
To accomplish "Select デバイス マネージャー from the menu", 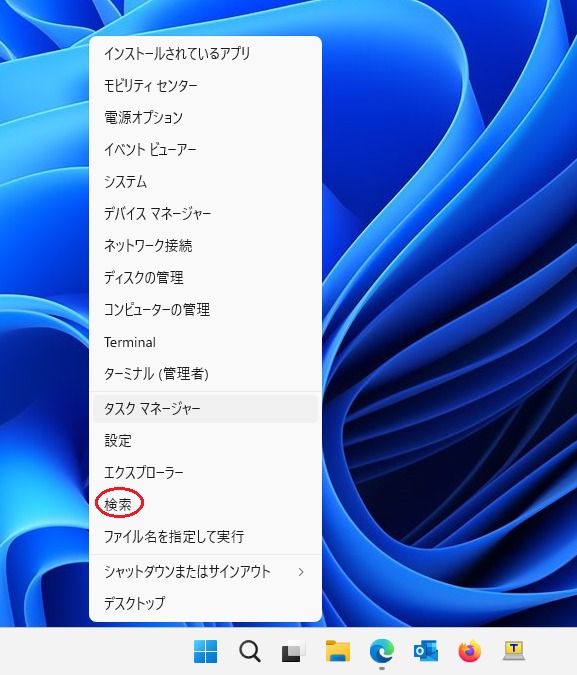I will (x=205, y=214).
